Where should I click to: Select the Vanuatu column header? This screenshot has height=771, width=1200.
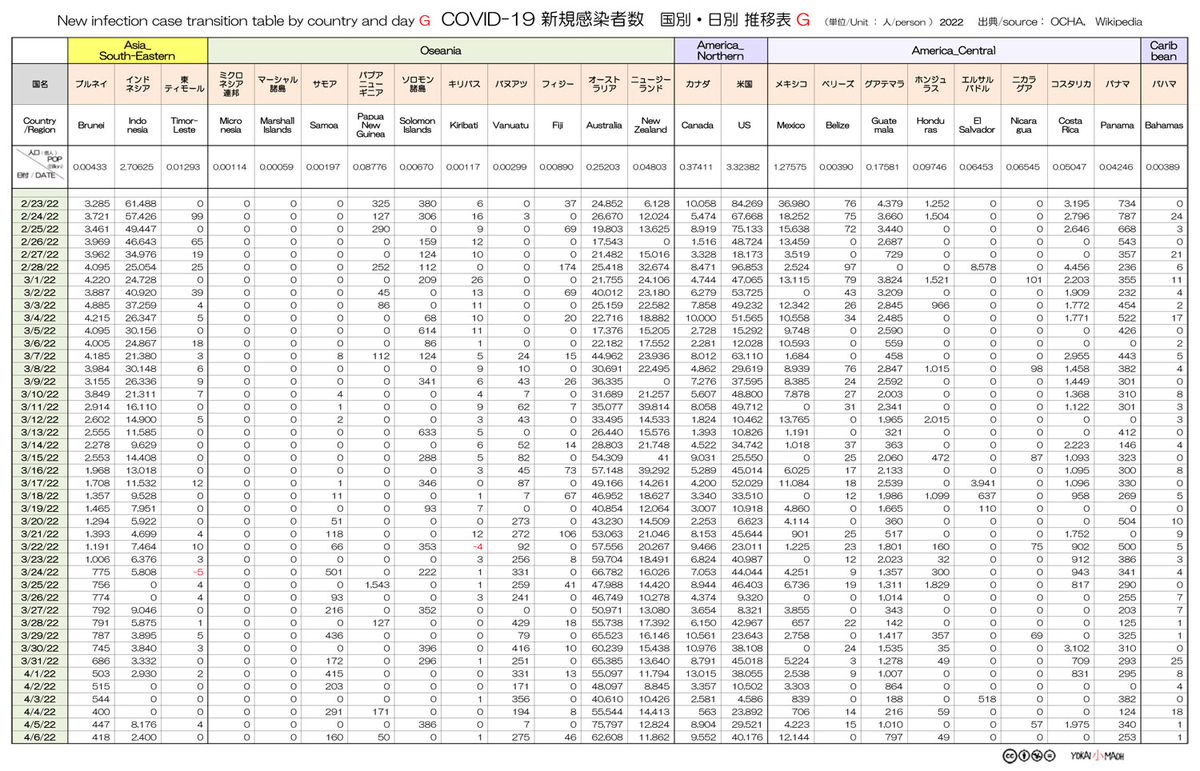point(511,126)
